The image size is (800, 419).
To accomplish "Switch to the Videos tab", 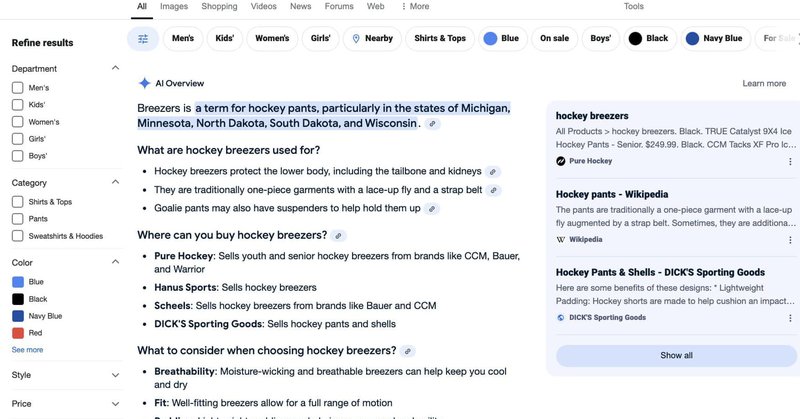I will click(x=263, y=6).
